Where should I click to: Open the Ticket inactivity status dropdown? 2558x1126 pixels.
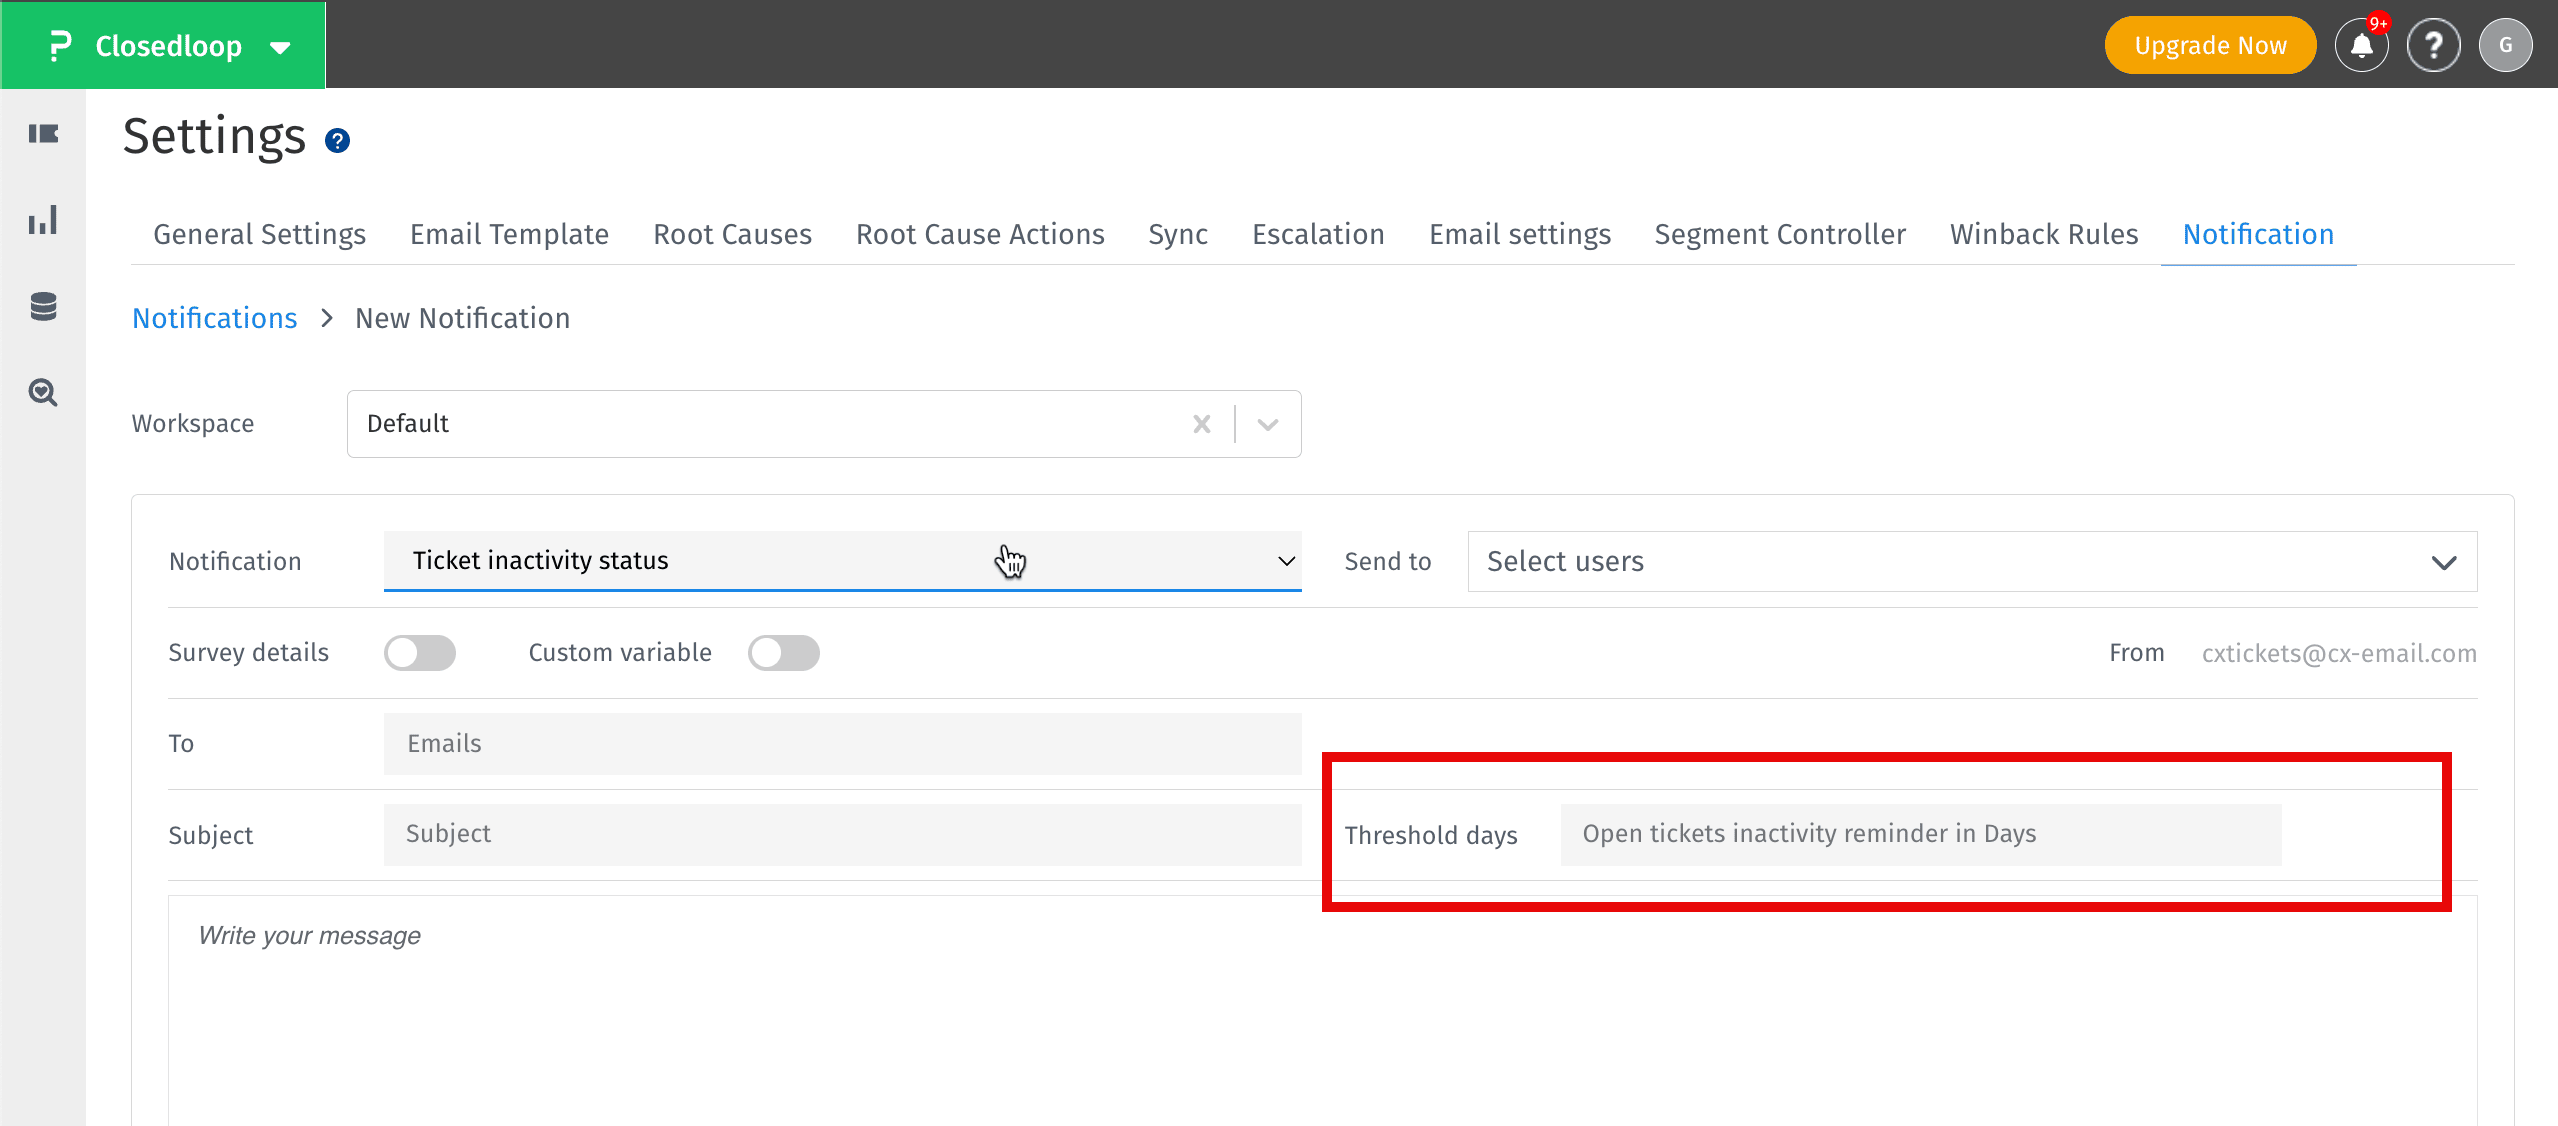(842, 561)
